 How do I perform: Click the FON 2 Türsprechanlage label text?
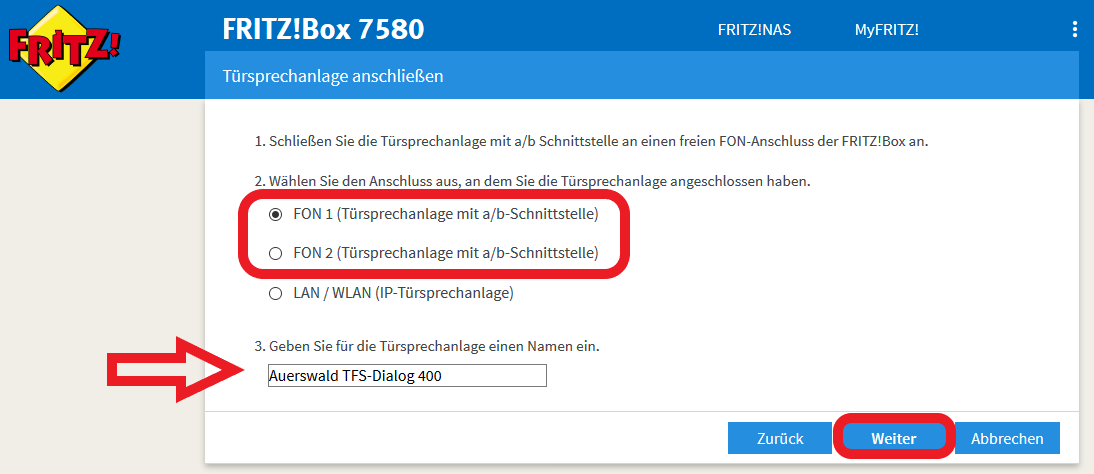click(445, 254)
